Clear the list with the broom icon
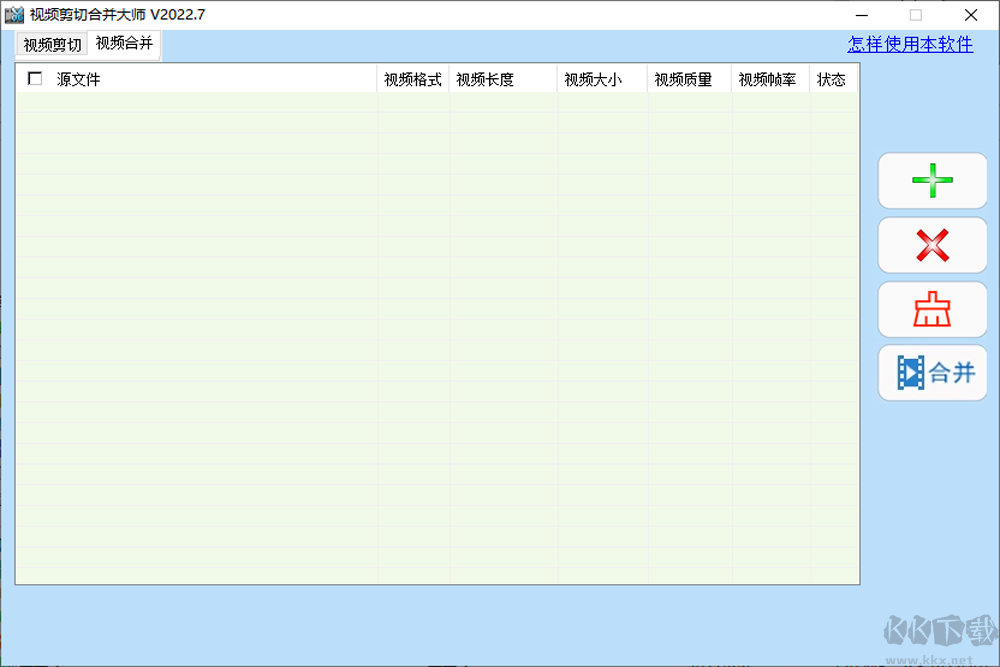The height and width of the screenshot is (667, 1000). (x=931, y=309)
